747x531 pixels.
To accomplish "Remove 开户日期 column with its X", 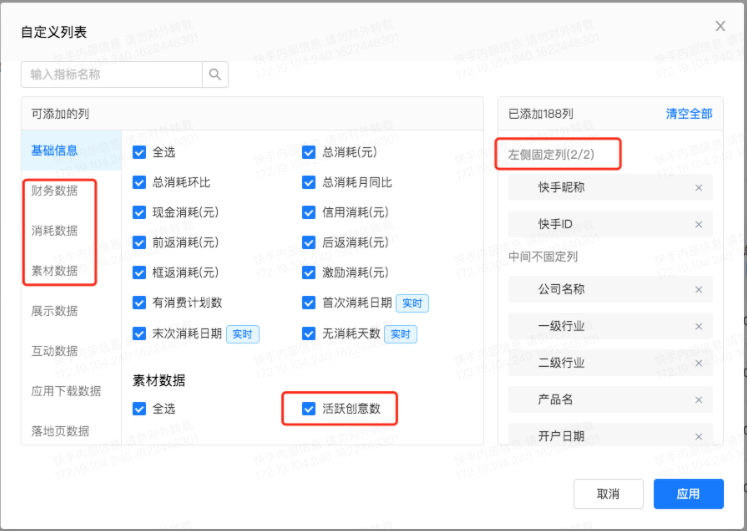I will point(698,436).
